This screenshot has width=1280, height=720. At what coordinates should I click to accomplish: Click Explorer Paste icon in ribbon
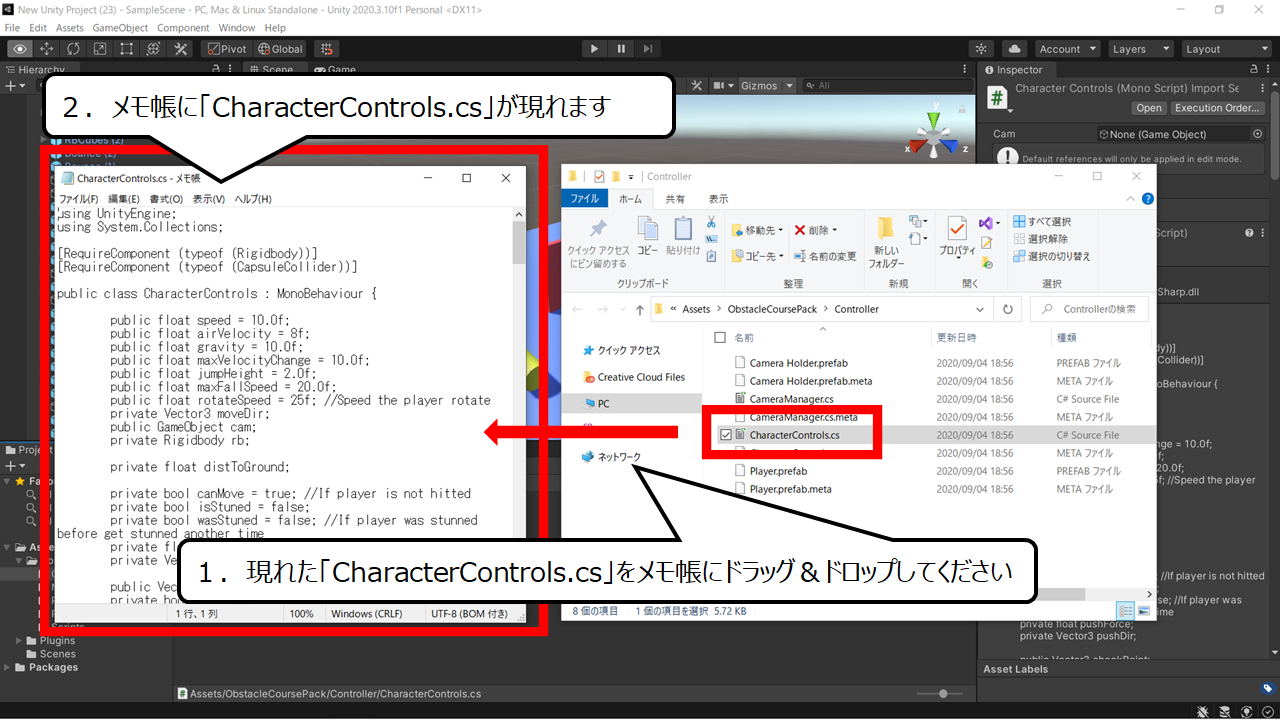683,229
